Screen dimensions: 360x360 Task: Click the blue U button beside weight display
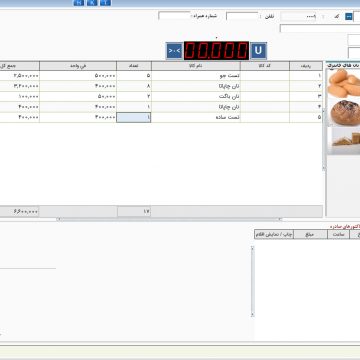[258, 51]
